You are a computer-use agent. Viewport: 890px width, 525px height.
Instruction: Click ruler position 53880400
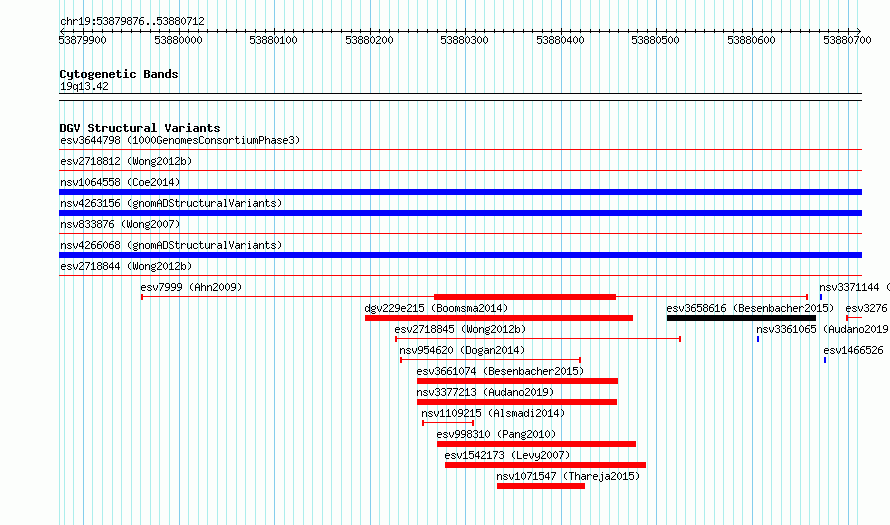click(560, 40)
